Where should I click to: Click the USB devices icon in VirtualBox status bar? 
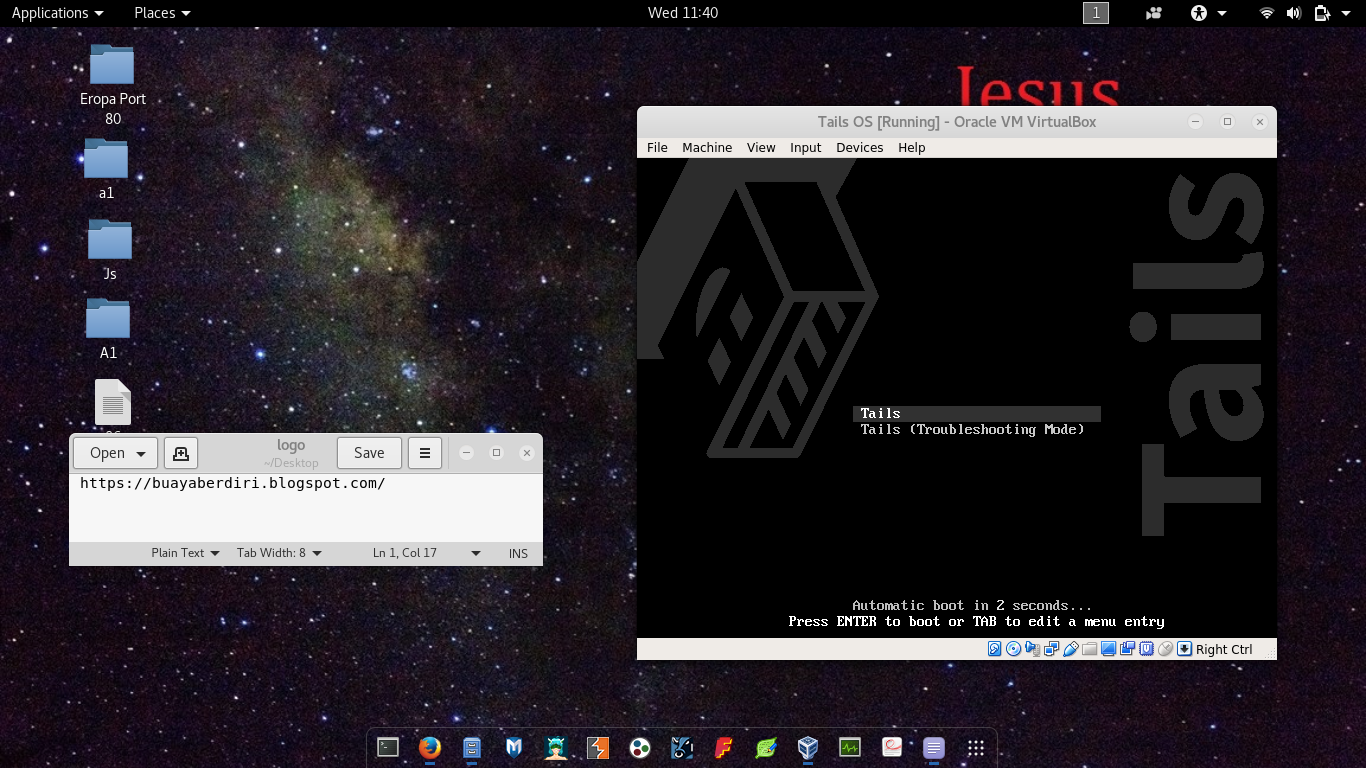tap(1071, 649)
